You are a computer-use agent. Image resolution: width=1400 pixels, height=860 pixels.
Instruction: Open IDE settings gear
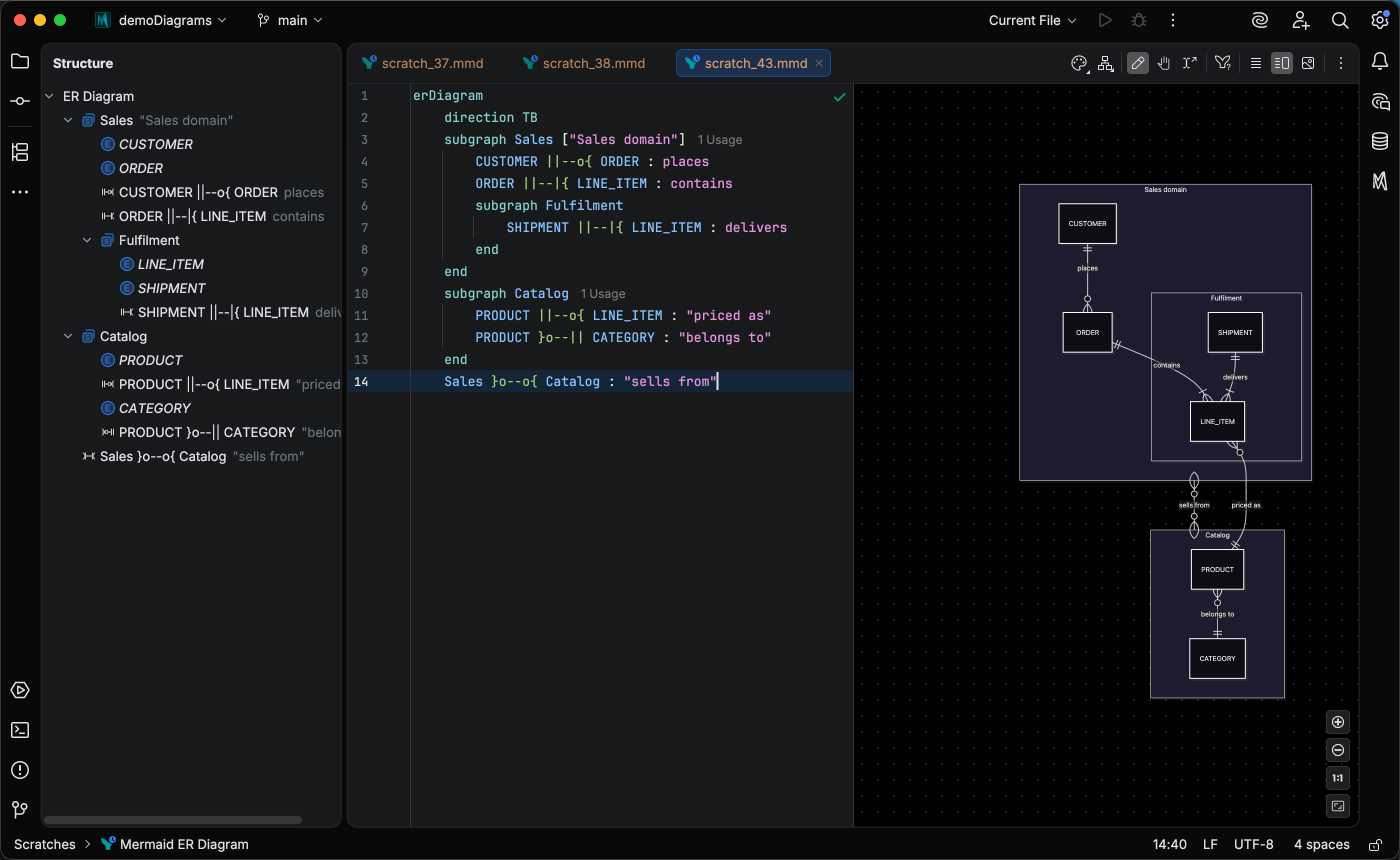1380,20
